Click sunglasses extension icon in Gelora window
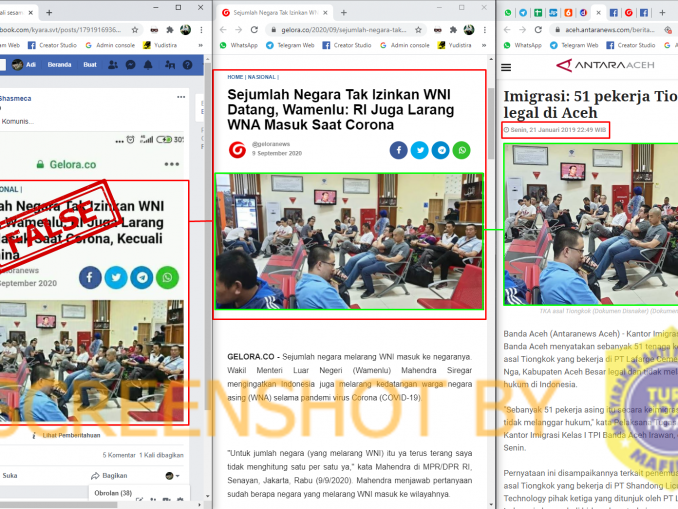This screenshot has height=509, width=678. coord(438,30)
